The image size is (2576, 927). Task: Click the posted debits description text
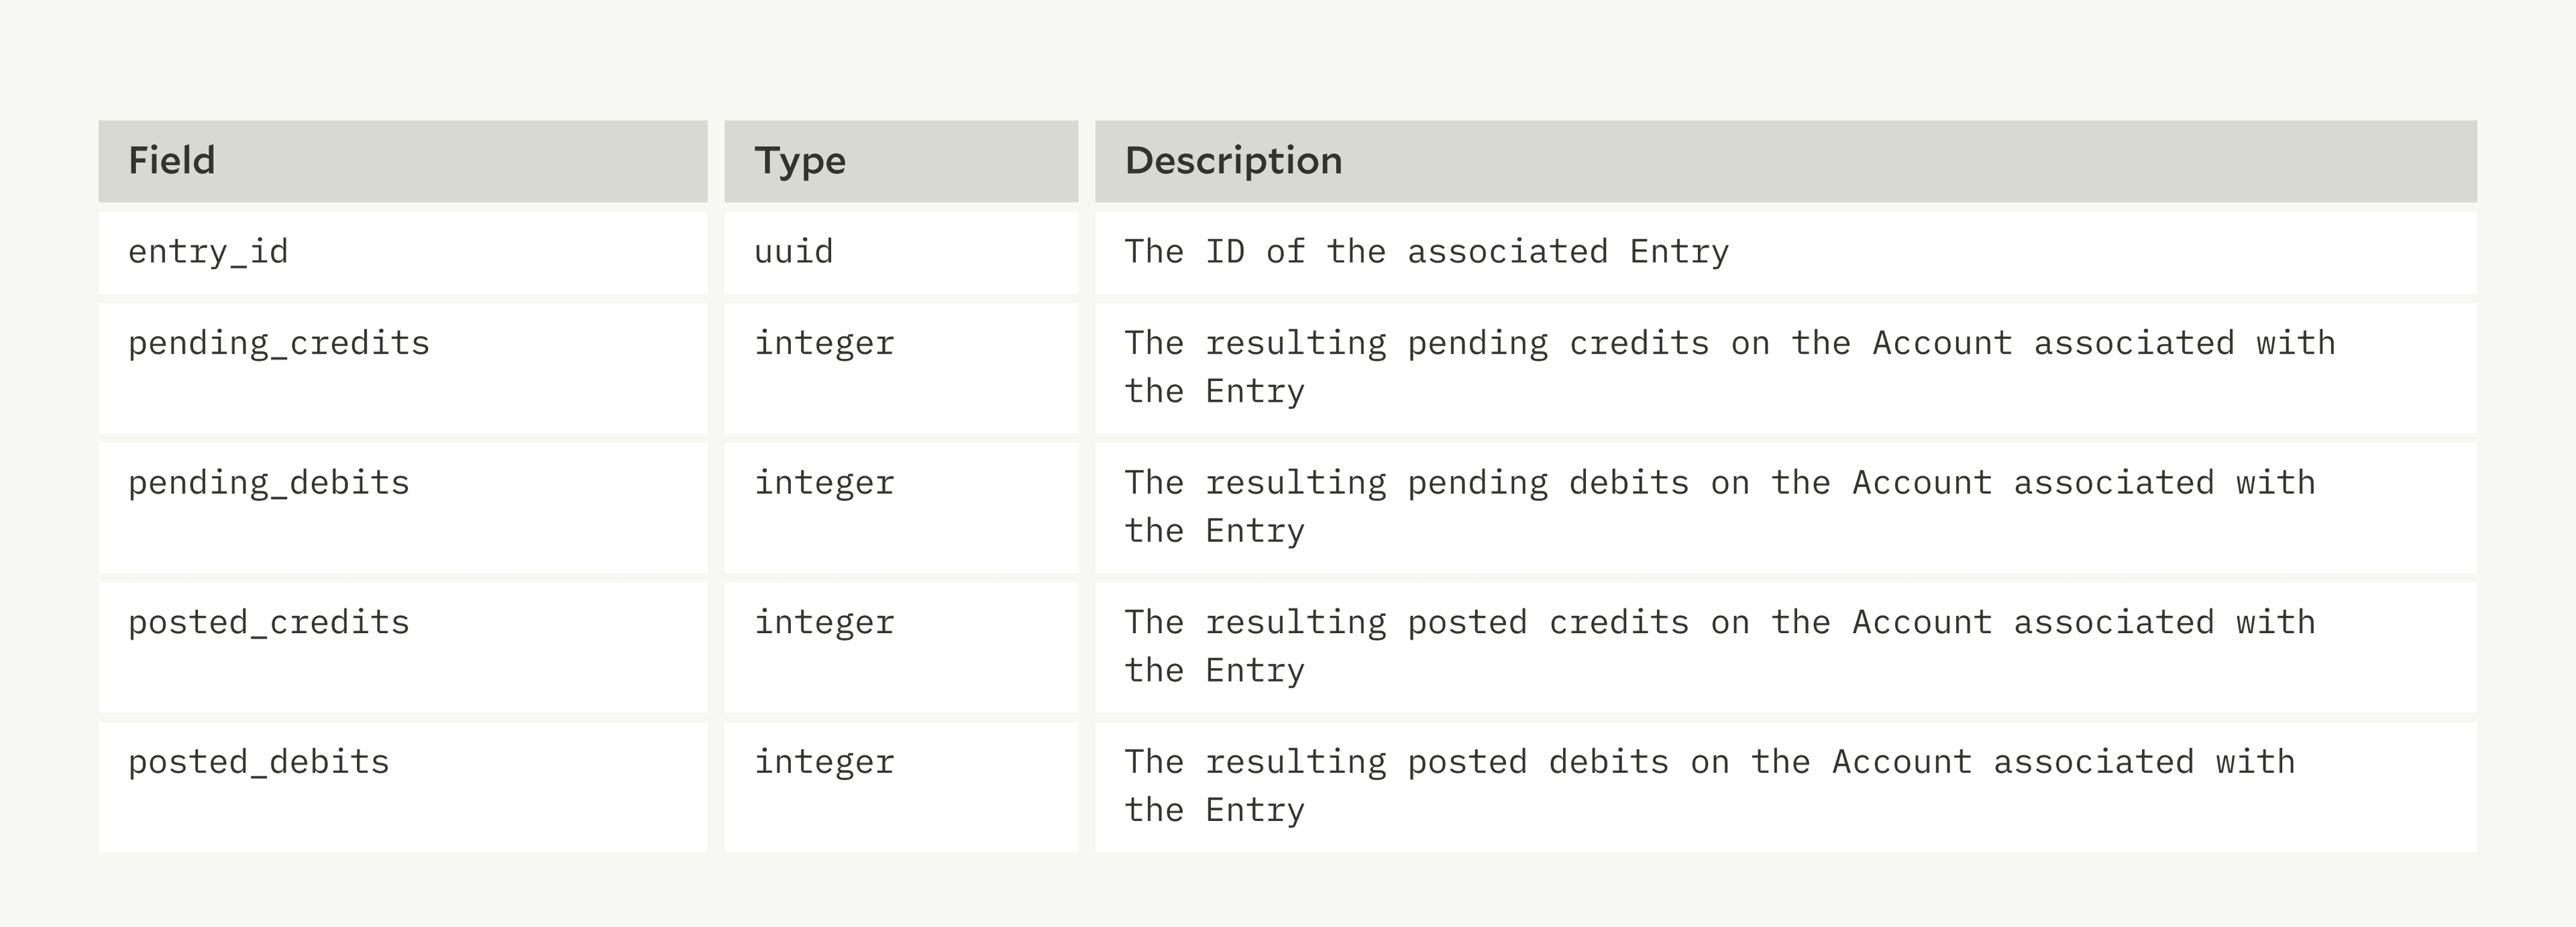(x=1709, y=786)
